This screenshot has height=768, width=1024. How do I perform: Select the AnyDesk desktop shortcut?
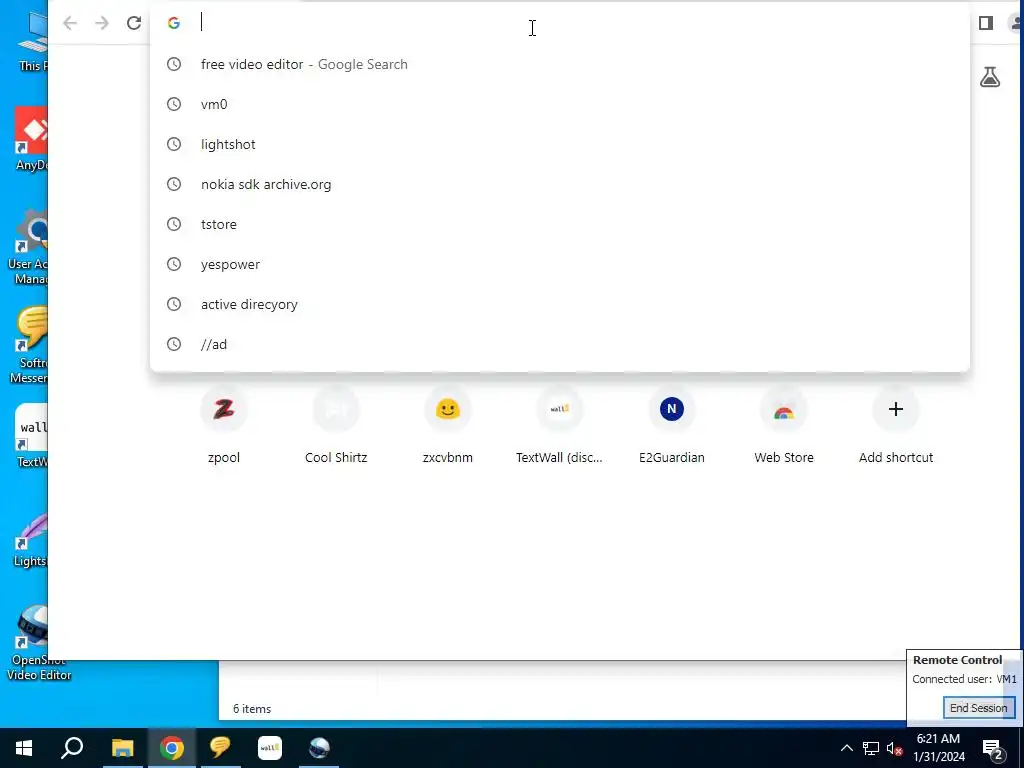click(x=31, y=139)
